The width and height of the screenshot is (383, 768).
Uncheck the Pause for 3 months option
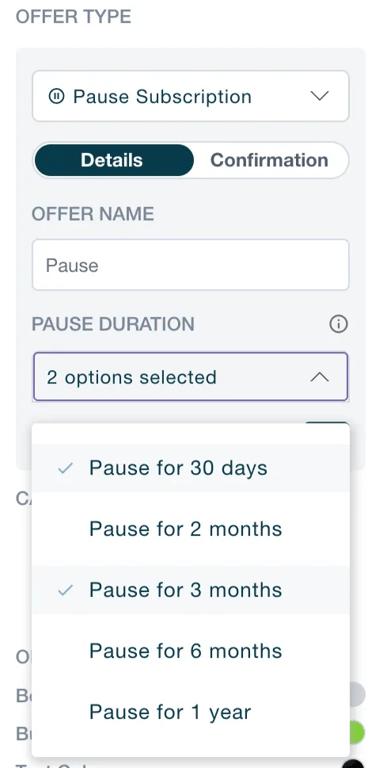[191, 590]
